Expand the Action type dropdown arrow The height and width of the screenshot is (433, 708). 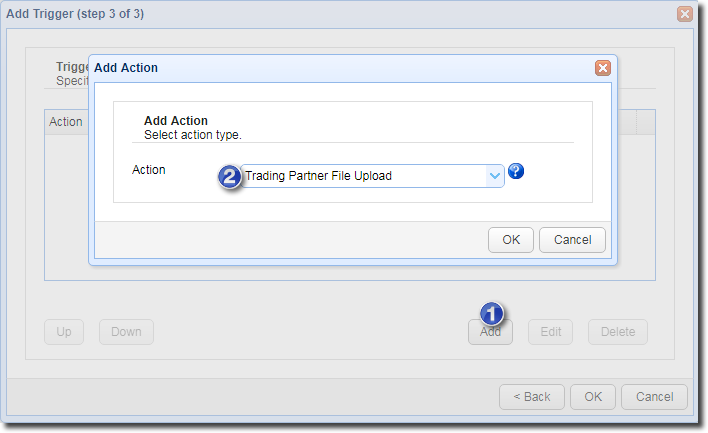coord(494,176)
